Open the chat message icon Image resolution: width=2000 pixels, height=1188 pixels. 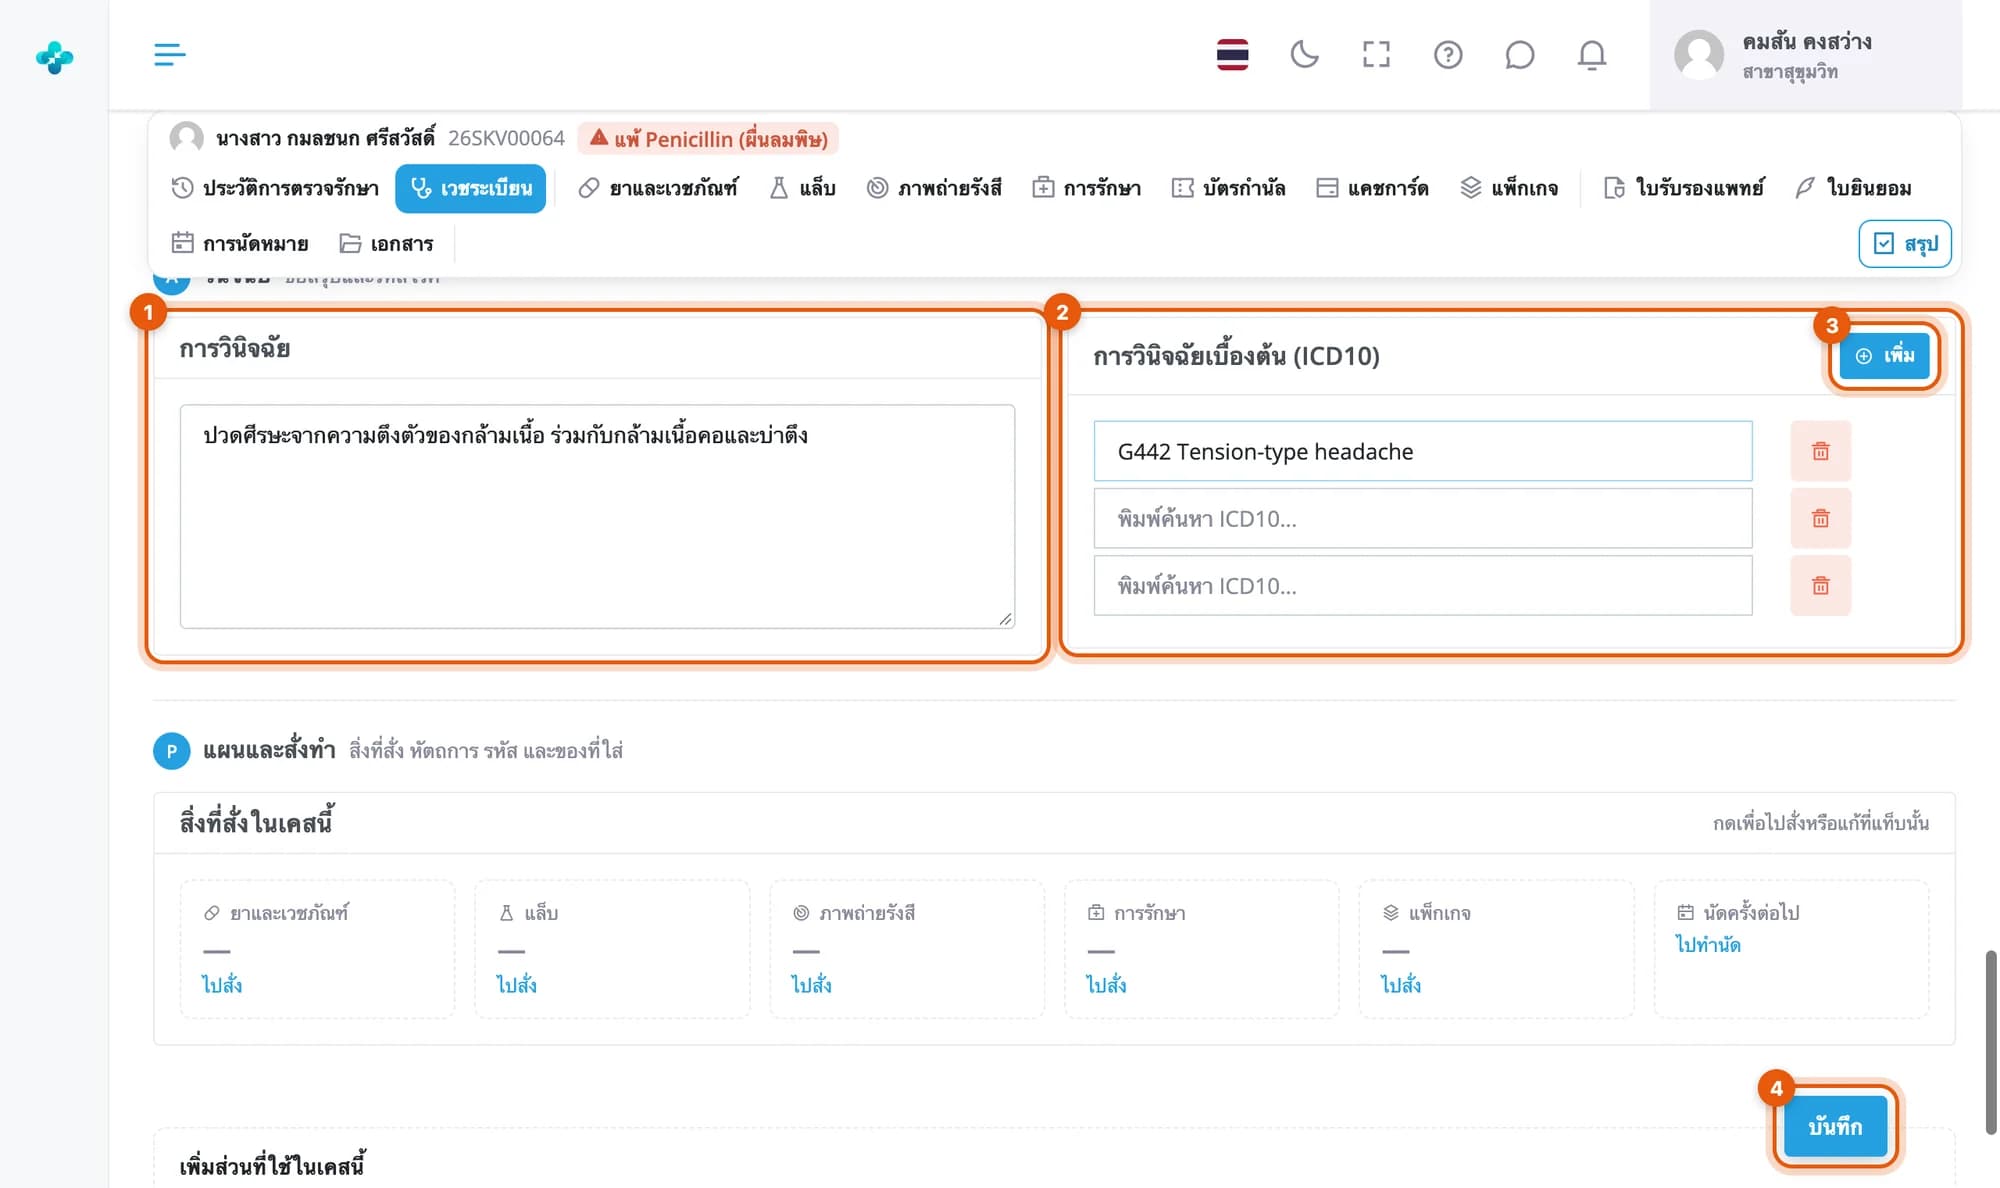(x=1519, y=54)
